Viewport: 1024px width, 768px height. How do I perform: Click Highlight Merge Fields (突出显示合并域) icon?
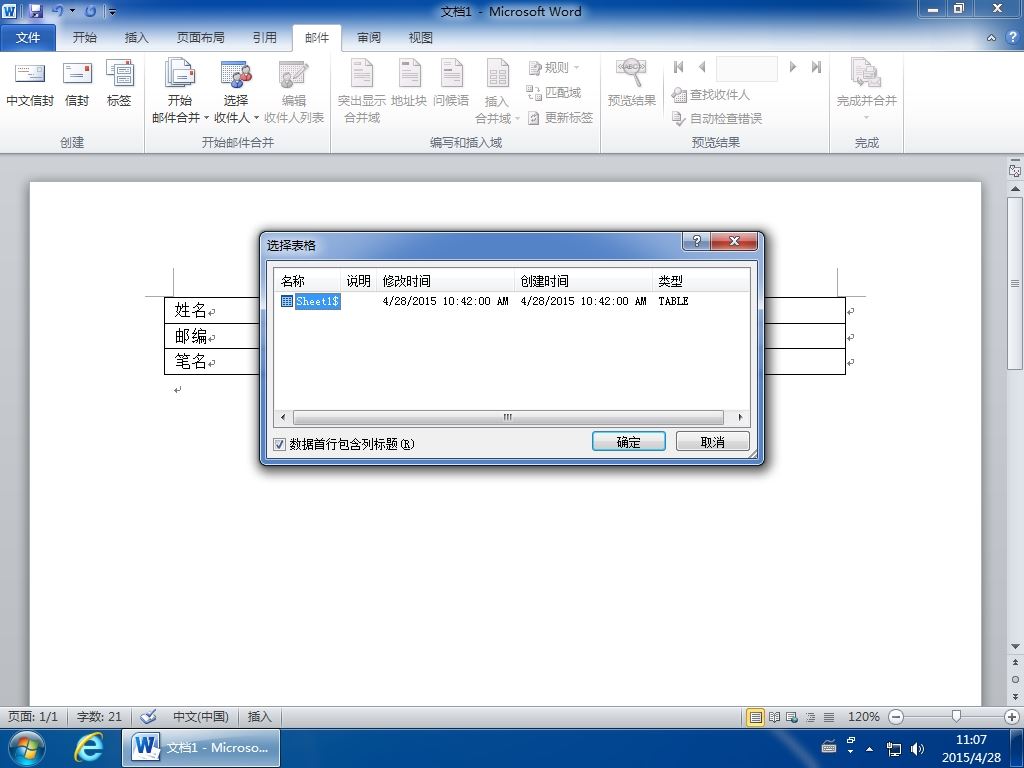pos(362,91)
